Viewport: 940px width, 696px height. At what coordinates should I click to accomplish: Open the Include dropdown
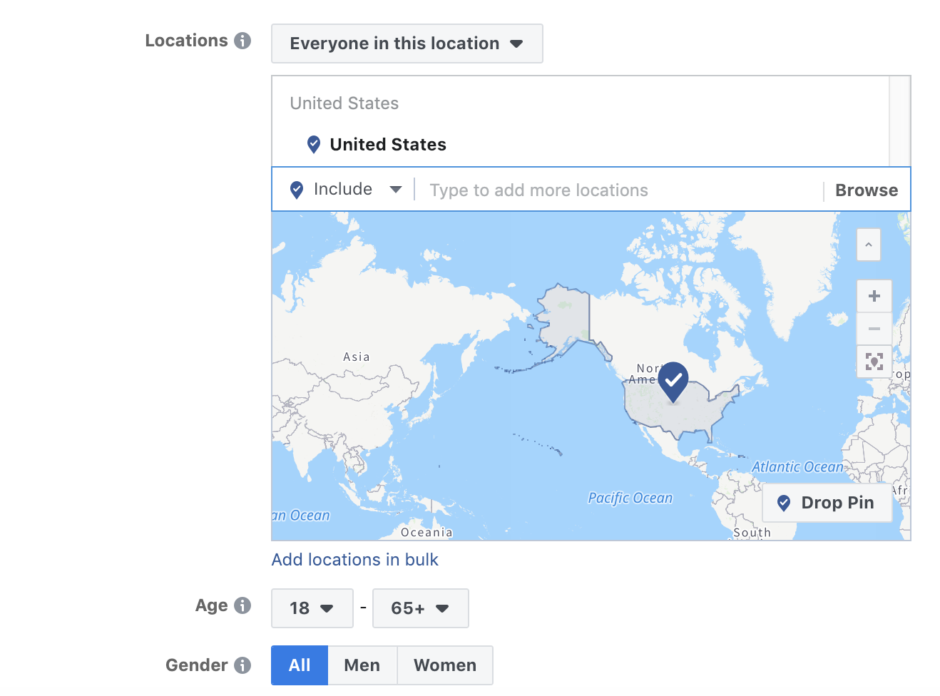[x=345, y=189]
